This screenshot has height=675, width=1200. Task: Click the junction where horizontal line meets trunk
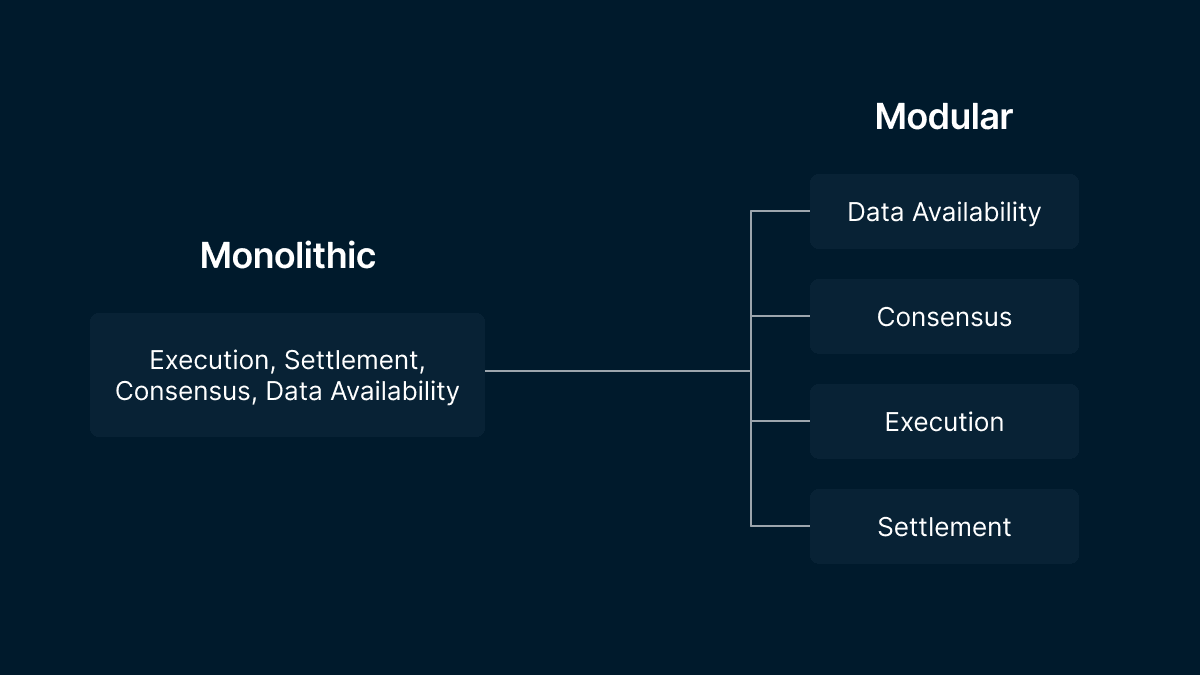[x=751, y=371]
